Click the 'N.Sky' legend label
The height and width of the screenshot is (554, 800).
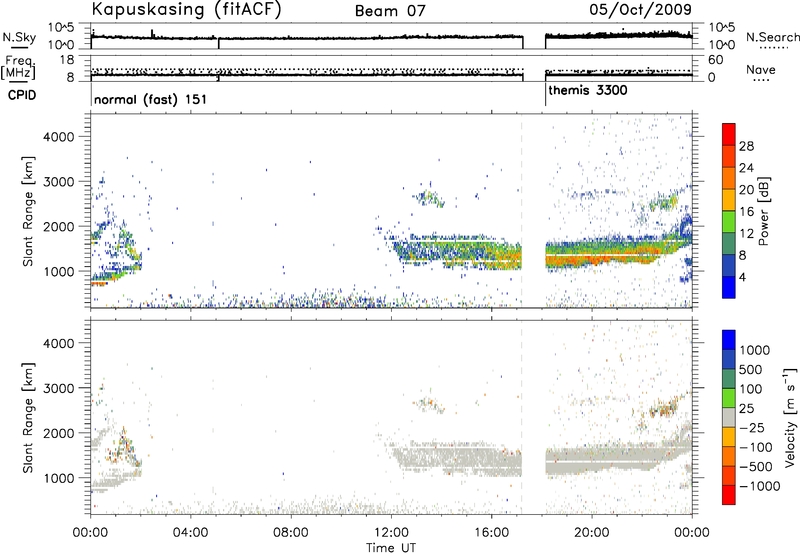point(19,37)
